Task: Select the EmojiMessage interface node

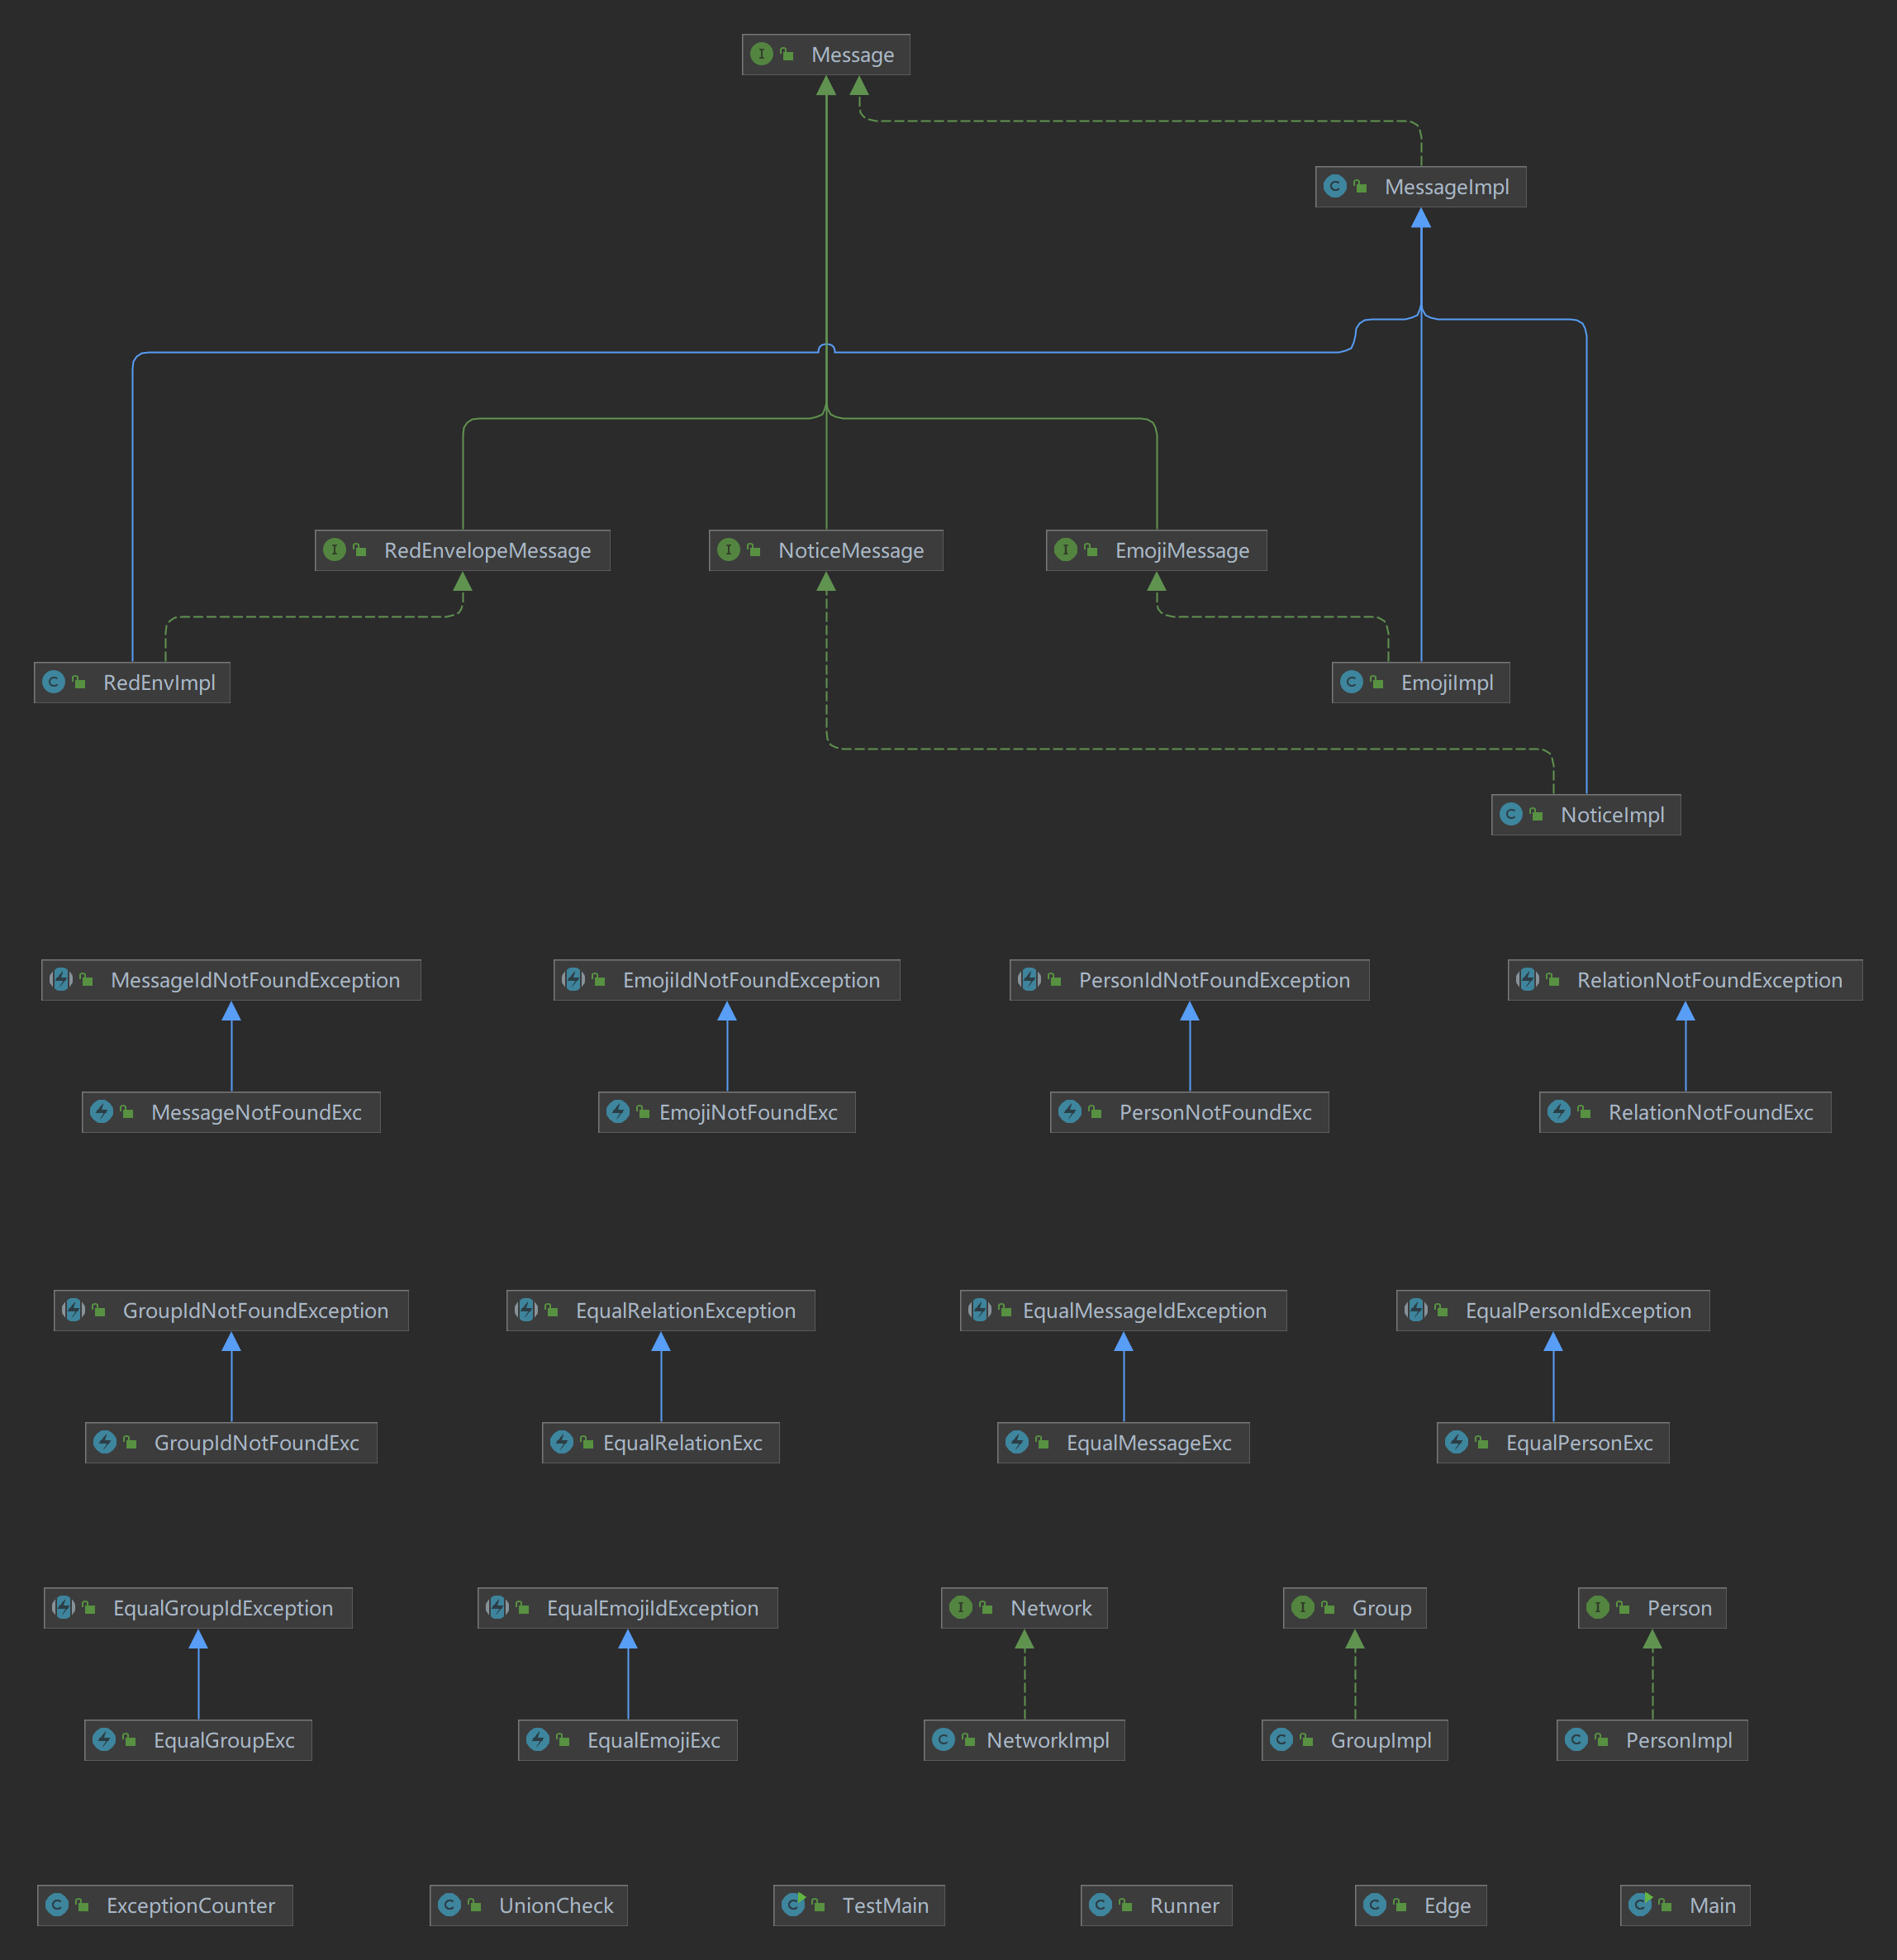Action: click(1156, 550)
